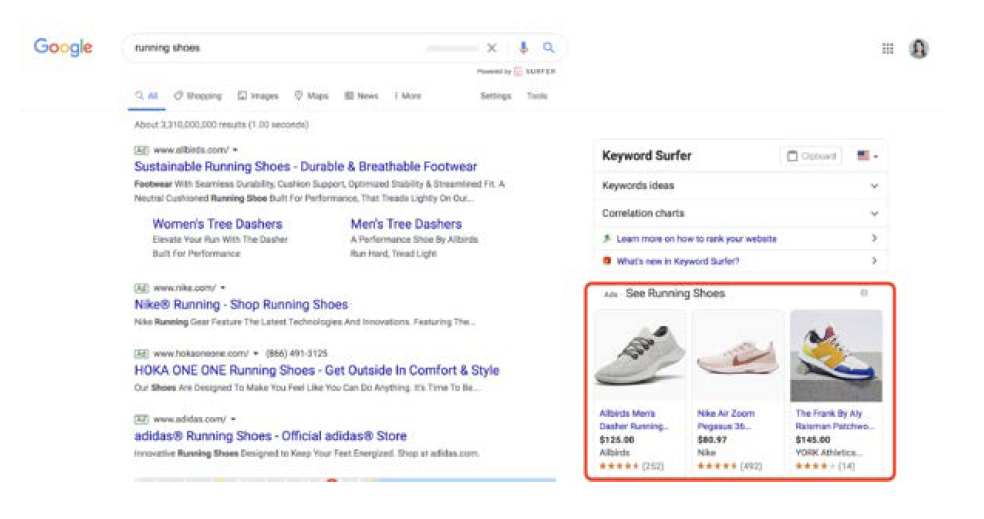Click the (866) 491-3125 phone number
This screenshot has height=519, width=984.
click(297, 353)
